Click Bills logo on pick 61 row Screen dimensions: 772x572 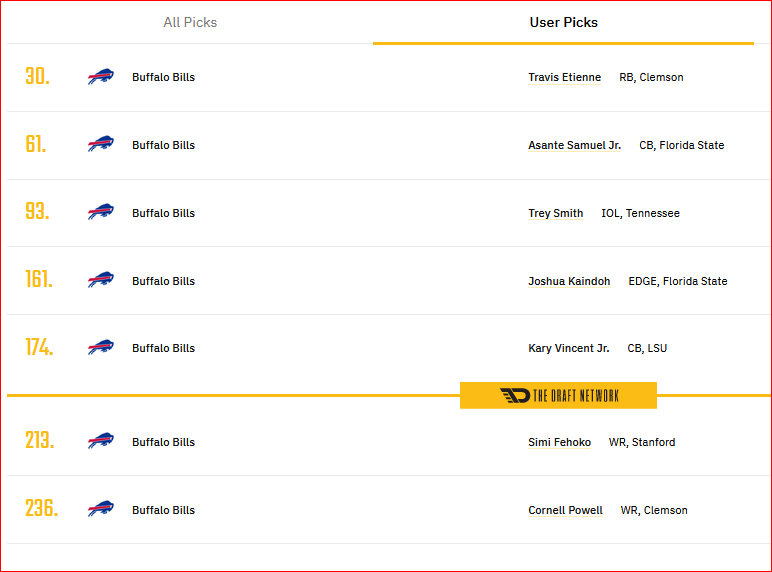(x=101, y=144)
